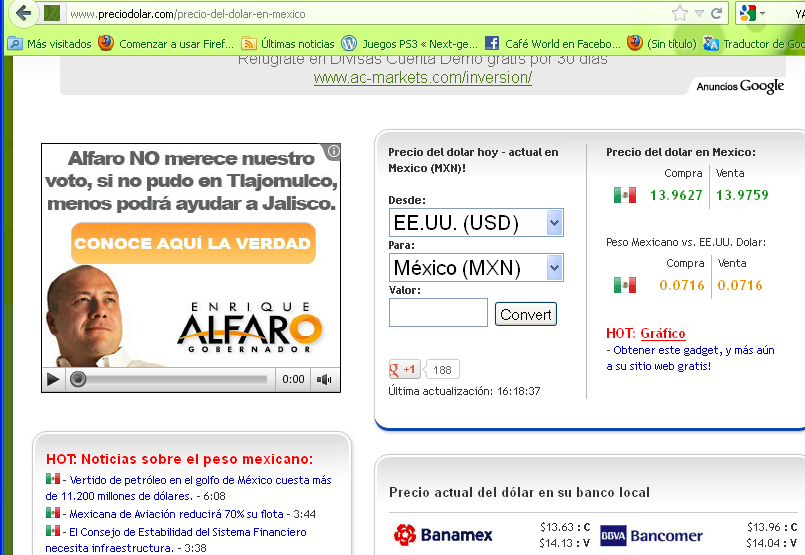805x555 pixels.
Task: Click the Convert button
Action: [526, 314]
